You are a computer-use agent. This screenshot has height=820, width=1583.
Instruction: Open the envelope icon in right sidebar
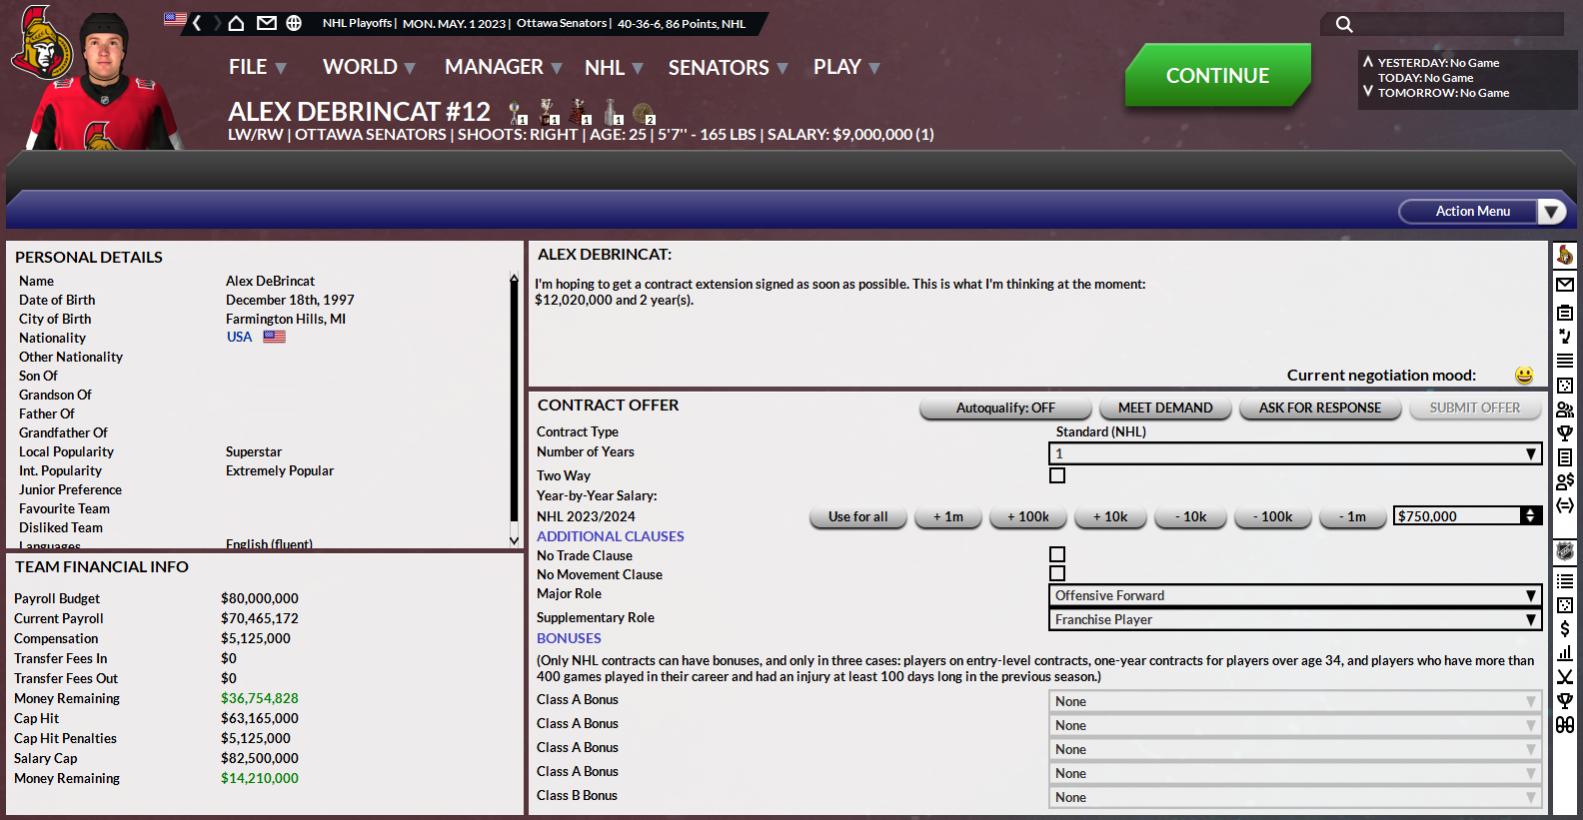[x=1565, y=285]
